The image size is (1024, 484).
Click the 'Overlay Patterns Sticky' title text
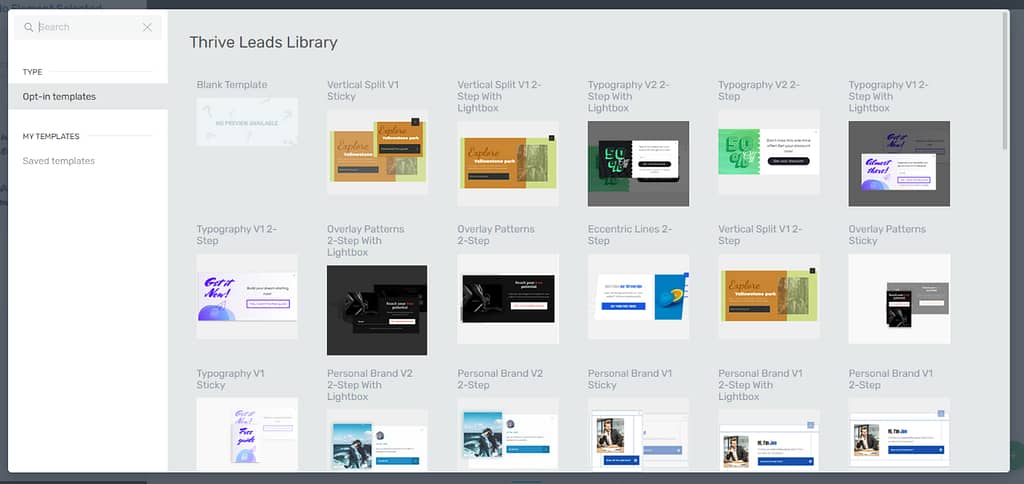click(887, 235)
